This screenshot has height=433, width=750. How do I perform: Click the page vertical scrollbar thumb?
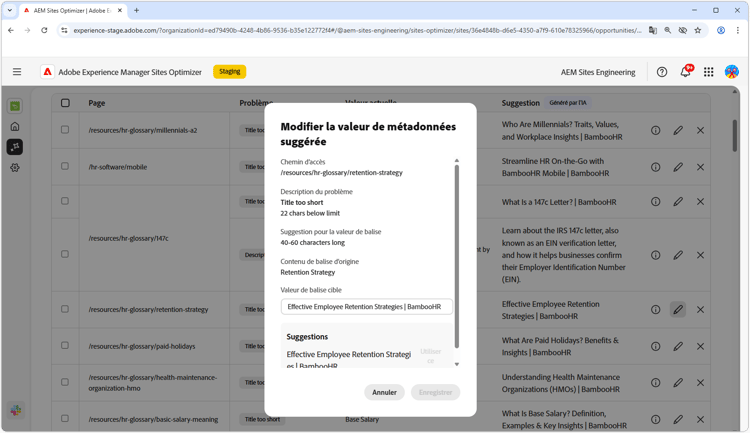(735, 136)
